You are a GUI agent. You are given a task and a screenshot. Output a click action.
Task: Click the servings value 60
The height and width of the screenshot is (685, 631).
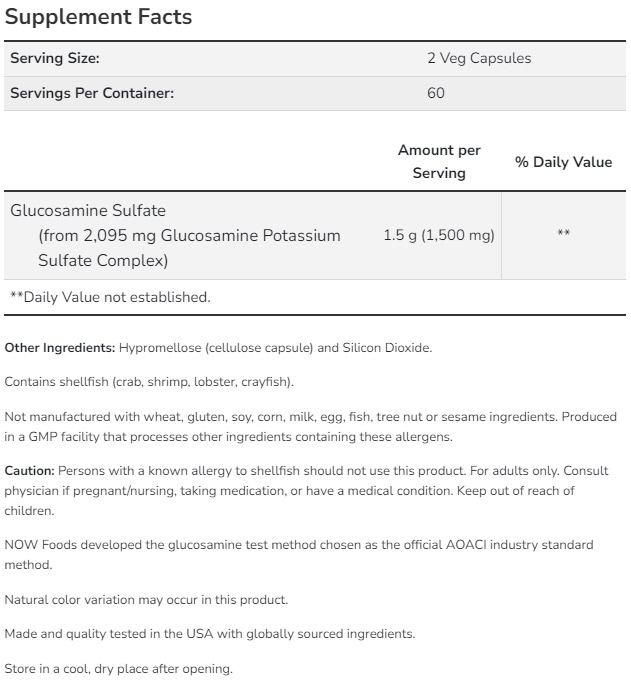click(435, 93)
